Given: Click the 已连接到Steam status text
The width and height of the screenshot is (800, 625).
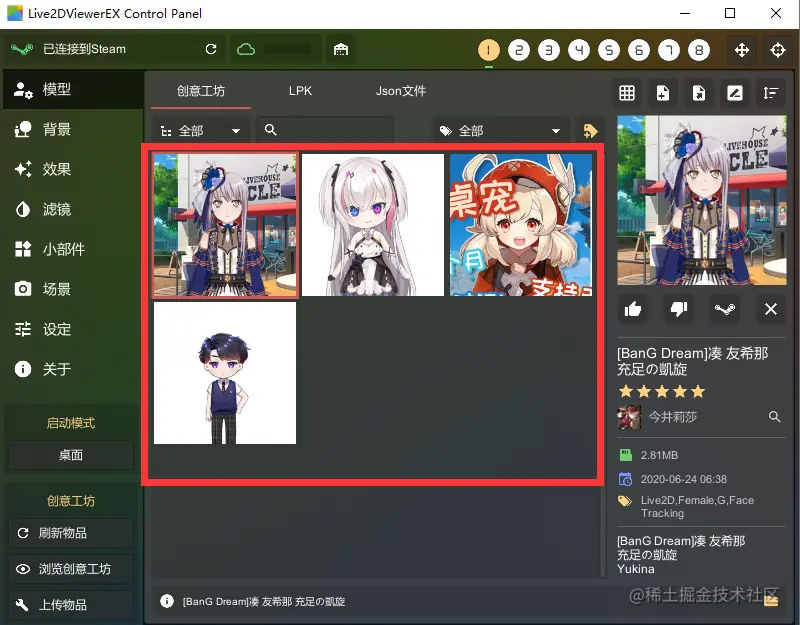Looking at the screenshot, I should (x=84, y=49).
